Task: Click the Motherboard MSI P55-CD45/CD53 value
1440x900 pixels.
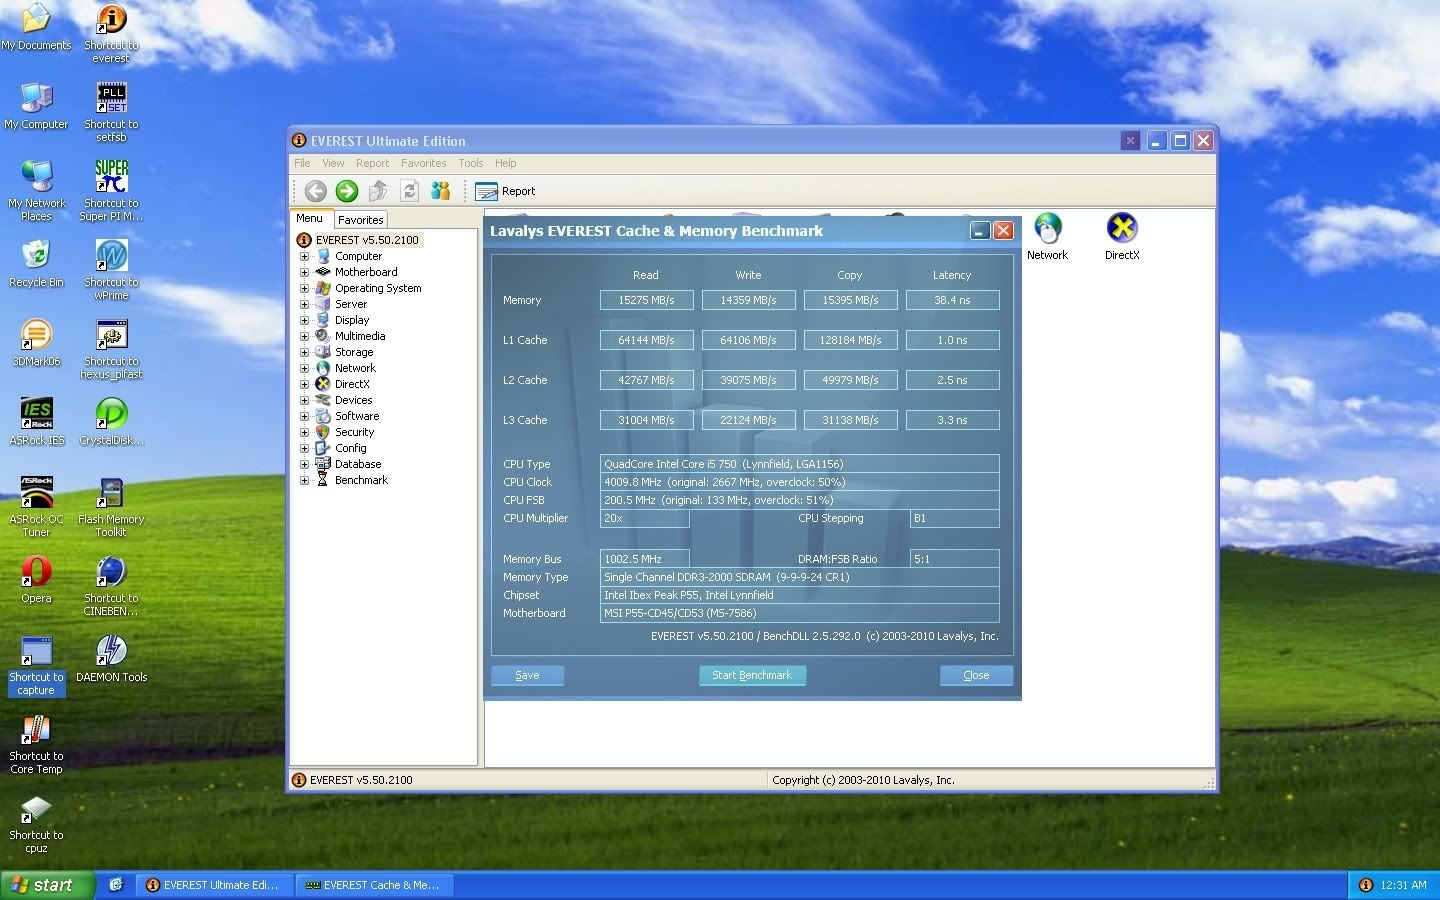Action: click(799, 613)
